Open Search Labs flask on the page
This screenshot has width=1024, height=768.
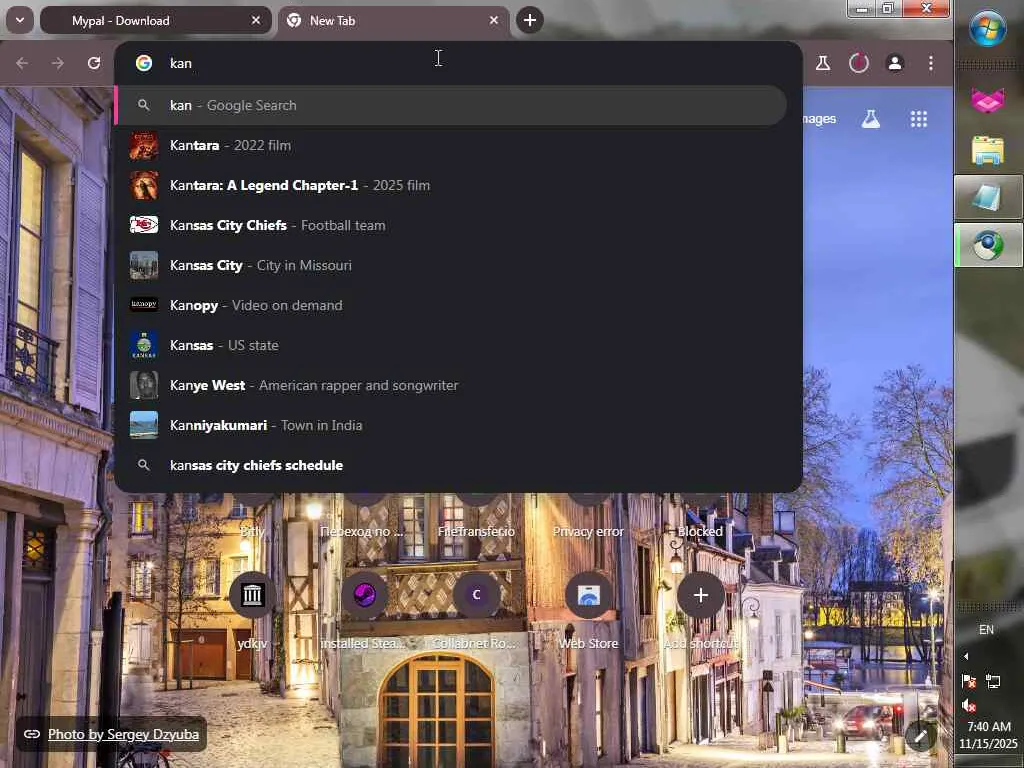click(870, 119)
